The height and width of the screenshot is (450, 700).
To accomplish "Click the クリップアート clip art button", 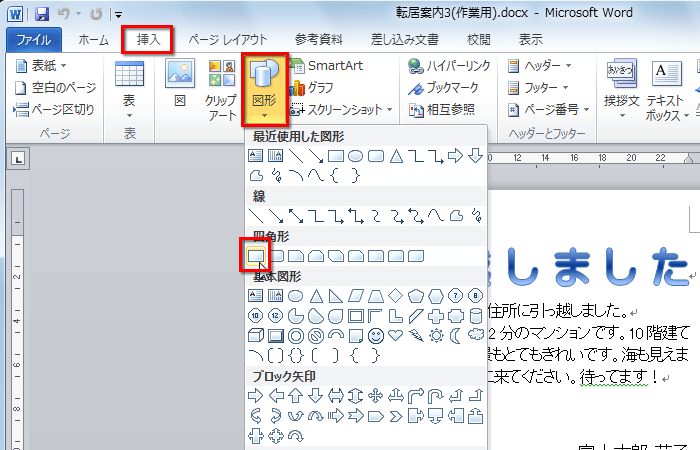I will click(222, 89).
